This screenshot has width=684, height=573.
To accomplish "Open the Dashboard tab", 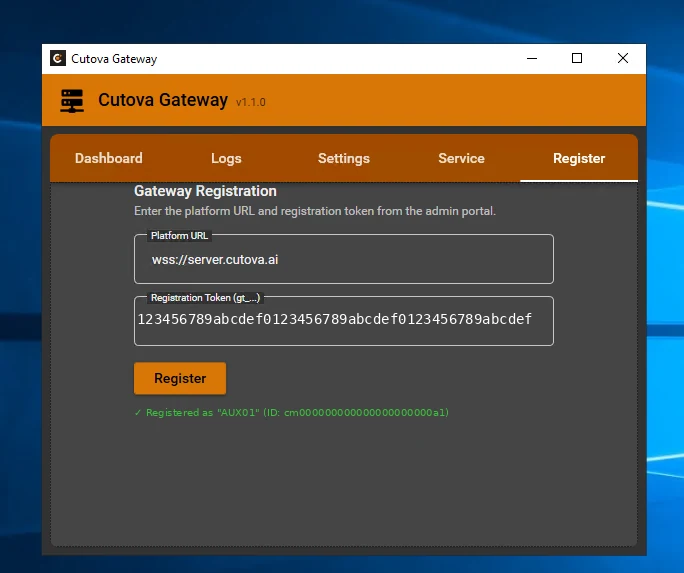I will [109, 158].
